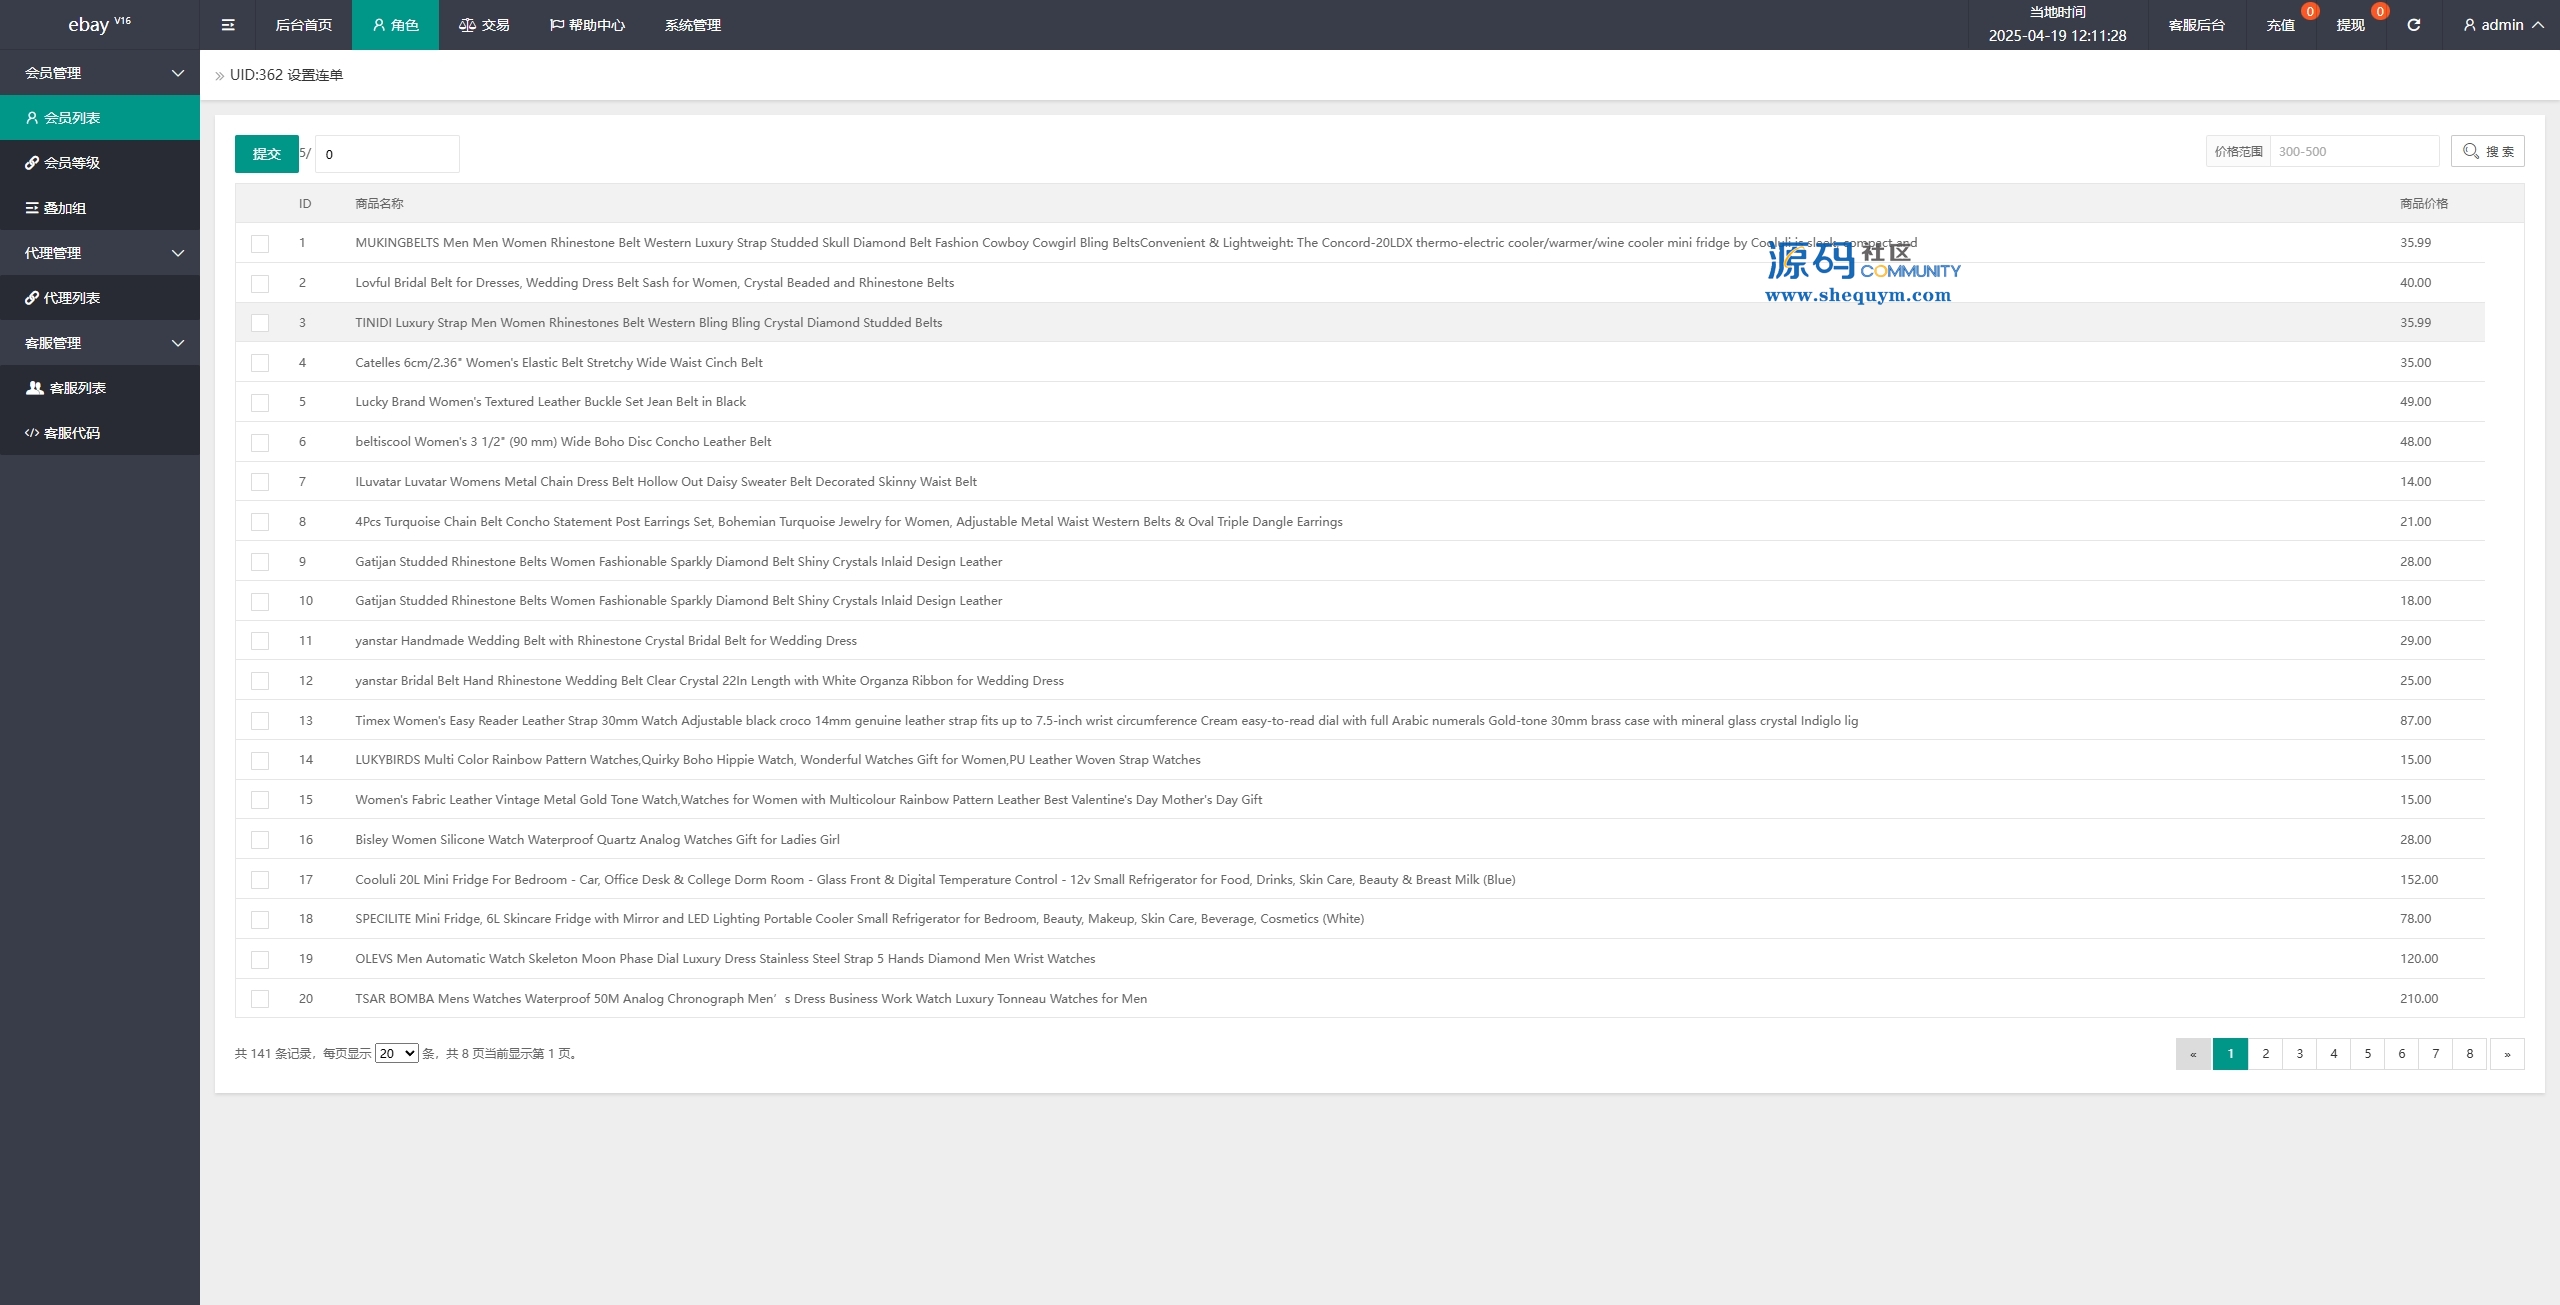
Task: Tick checkbox for Lucky Brand belt row
Action: point(260,402)
